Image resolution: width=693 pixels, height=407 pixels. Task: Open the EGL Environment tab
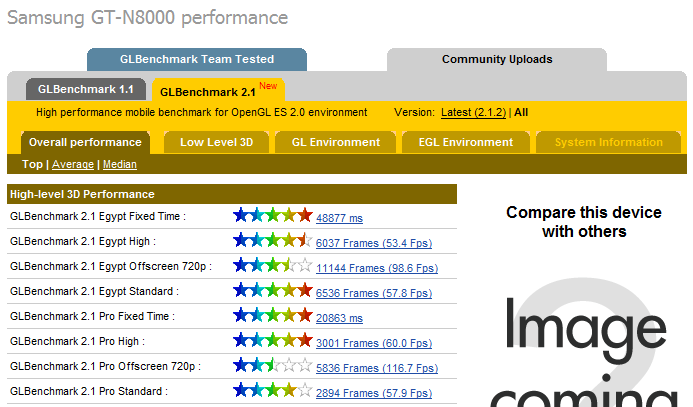(x=466, y=142)
